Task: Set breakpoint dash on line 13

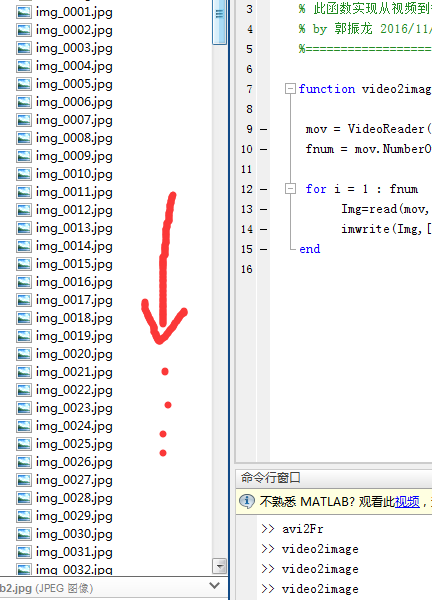Action: point(264,210)
